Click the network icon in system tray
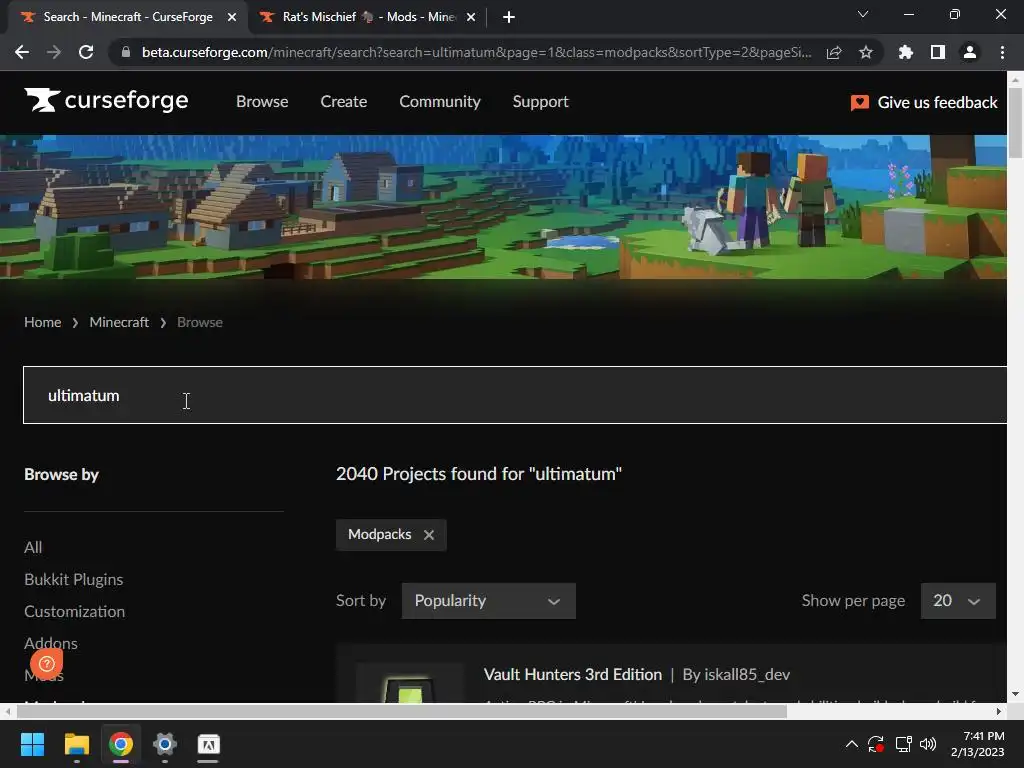Viewport: 1024px width, 768px height. tap(903, 744)
